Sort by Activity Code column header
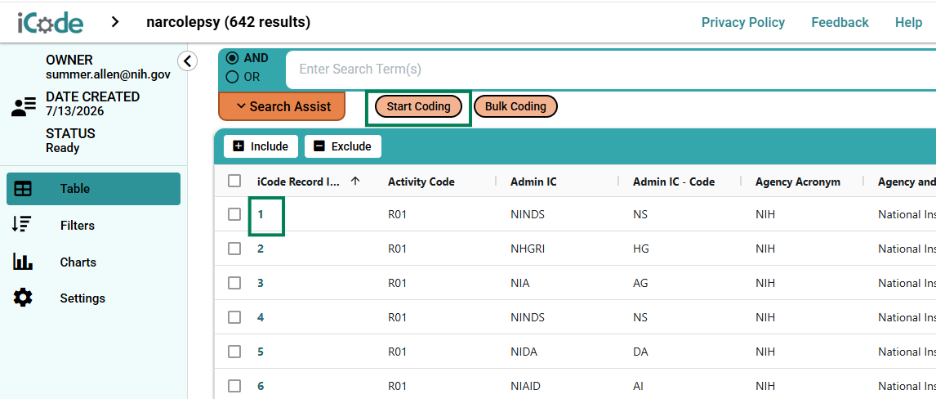 point(421,182)
